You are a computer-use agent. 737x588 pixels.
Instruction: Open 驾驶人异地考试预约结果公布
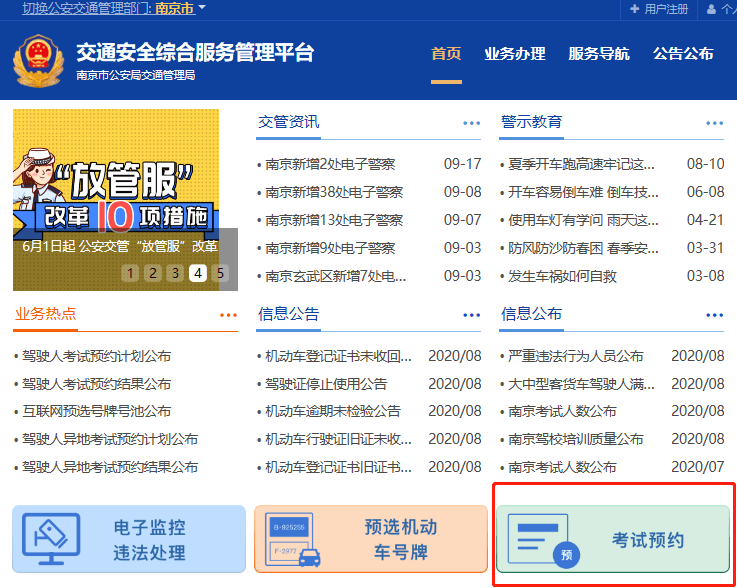click(x=110, y=467)
